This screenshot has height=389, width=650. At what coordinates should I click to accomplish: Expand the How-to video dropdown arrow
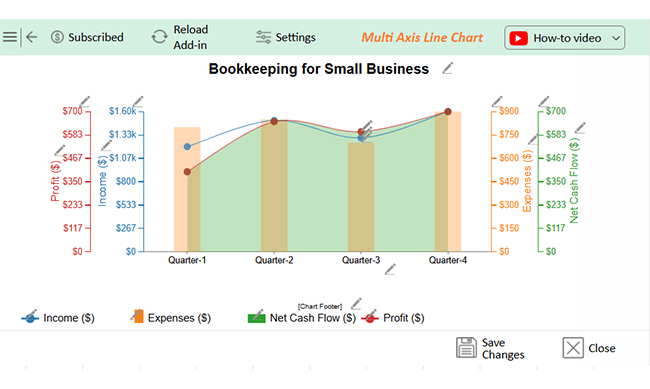click(x=616, y=38)
